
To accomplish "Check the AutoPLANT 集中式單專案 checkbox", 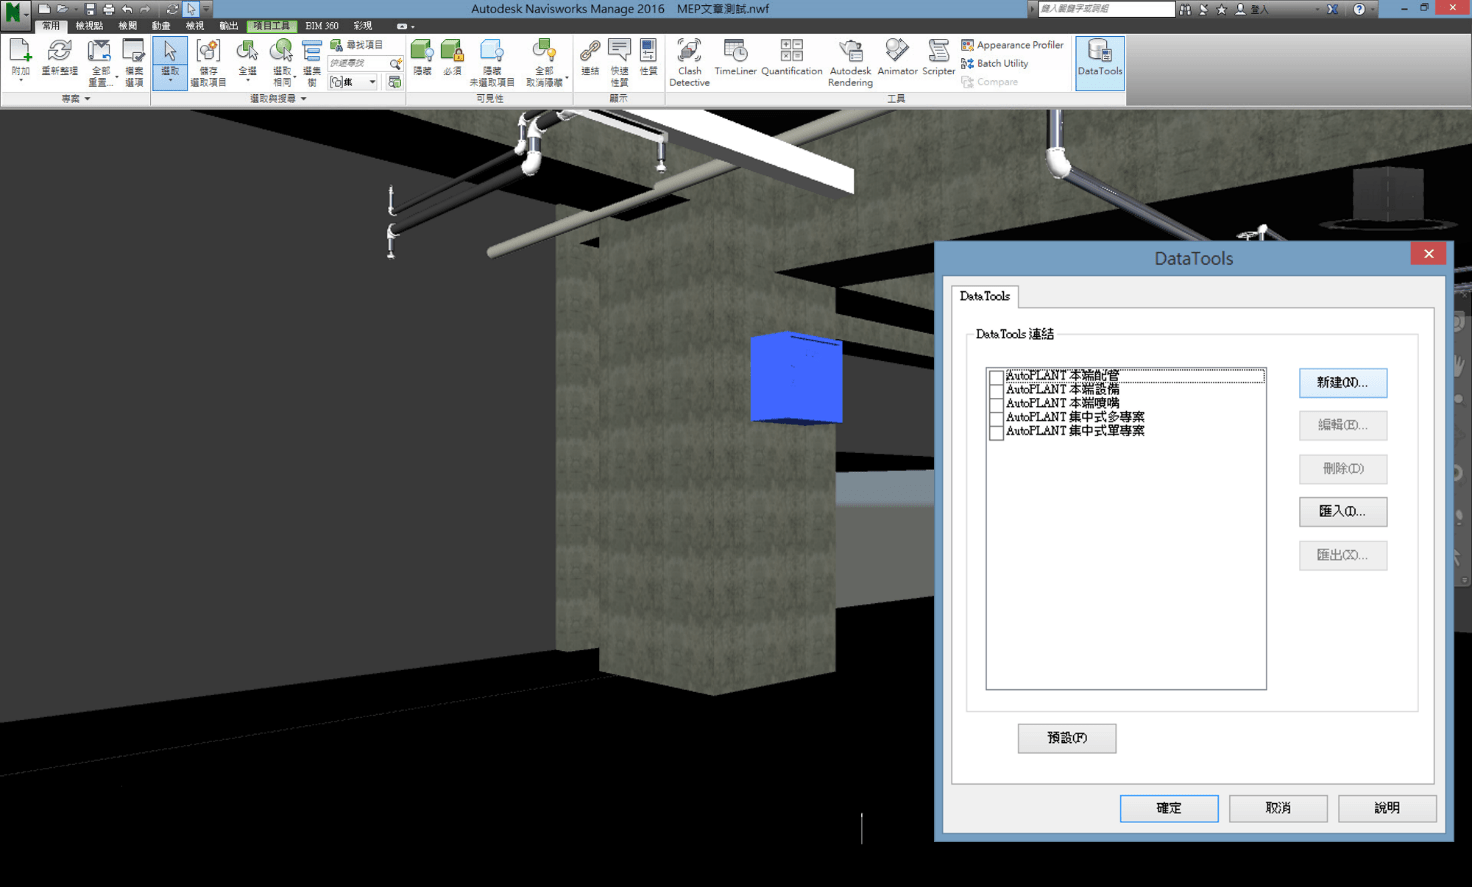I will click(996, 432).
